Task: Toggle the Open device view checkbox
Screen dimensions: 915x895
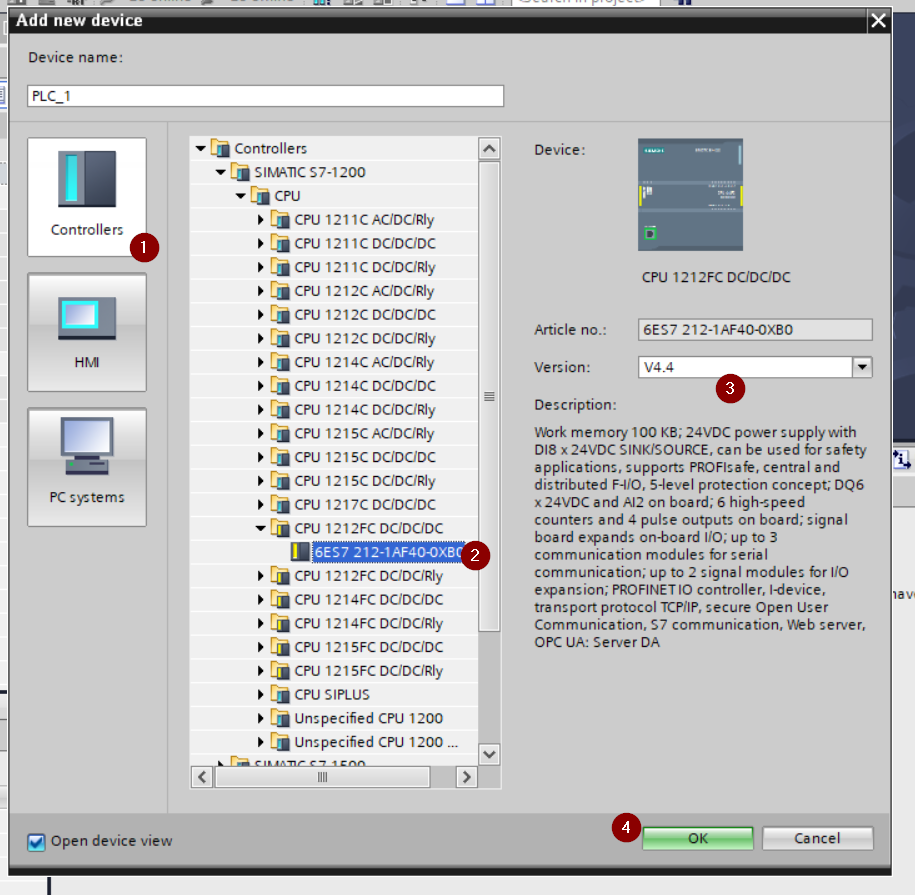Action: click(36, 842)
